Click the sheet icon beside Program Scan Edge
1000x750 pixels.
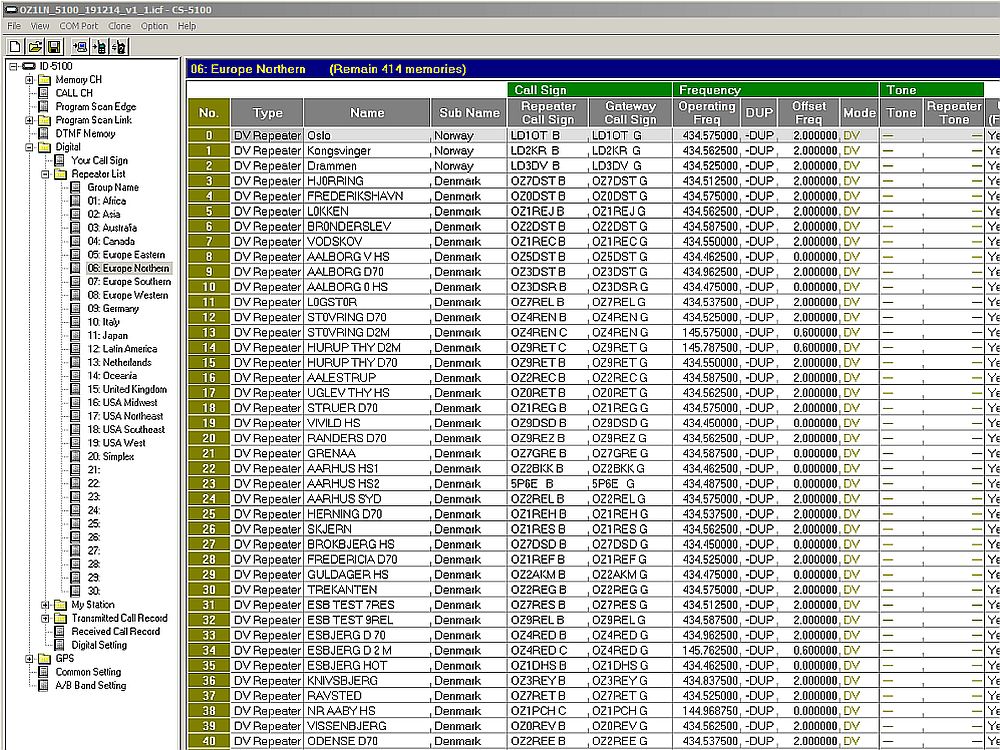click(44, 107)
